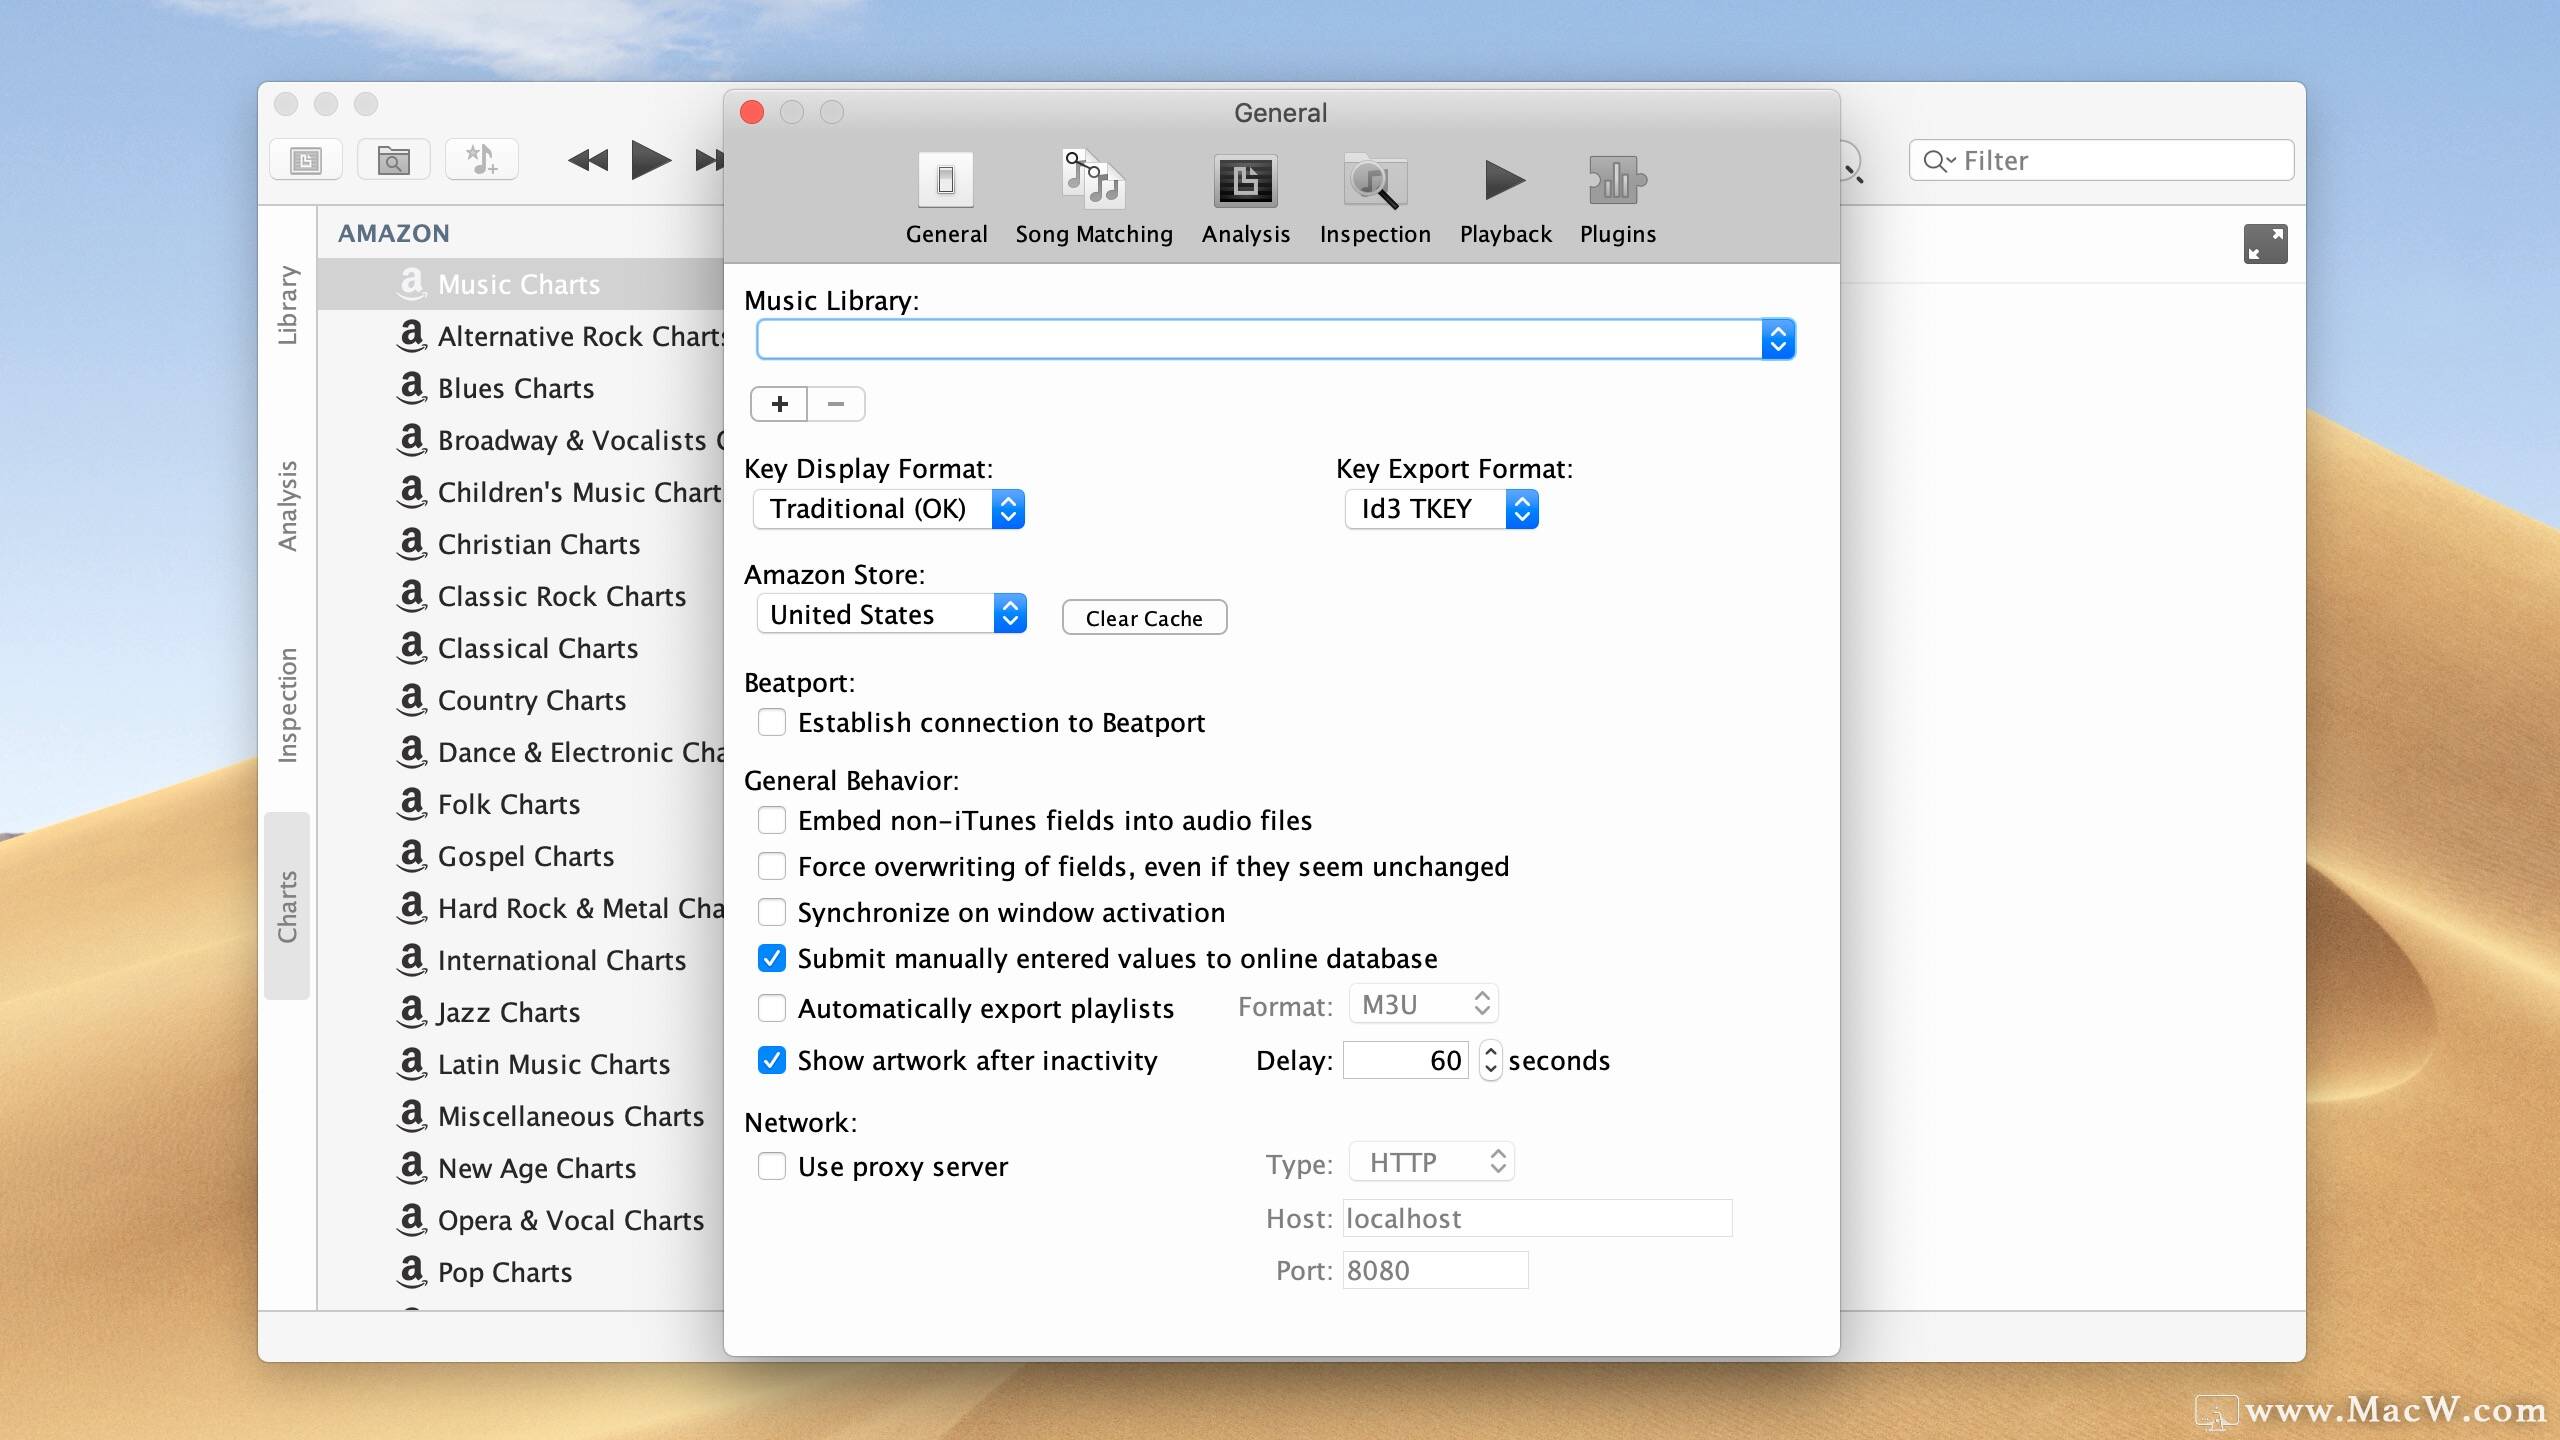Add a music library with plus button

point(780,404)
